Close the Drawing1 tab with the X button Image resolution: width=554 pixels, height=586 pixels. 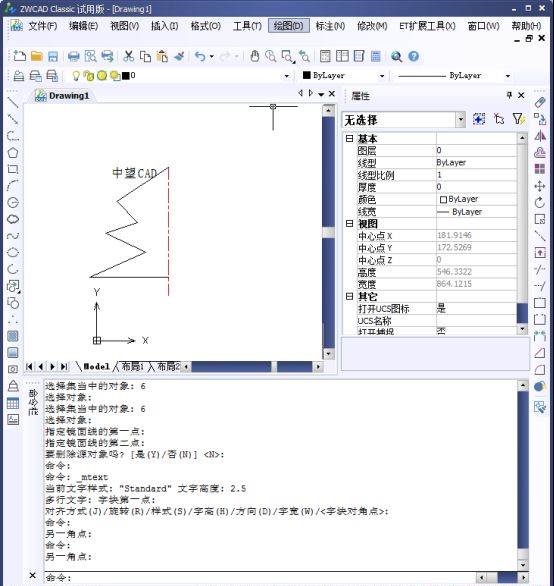(332, 94)
